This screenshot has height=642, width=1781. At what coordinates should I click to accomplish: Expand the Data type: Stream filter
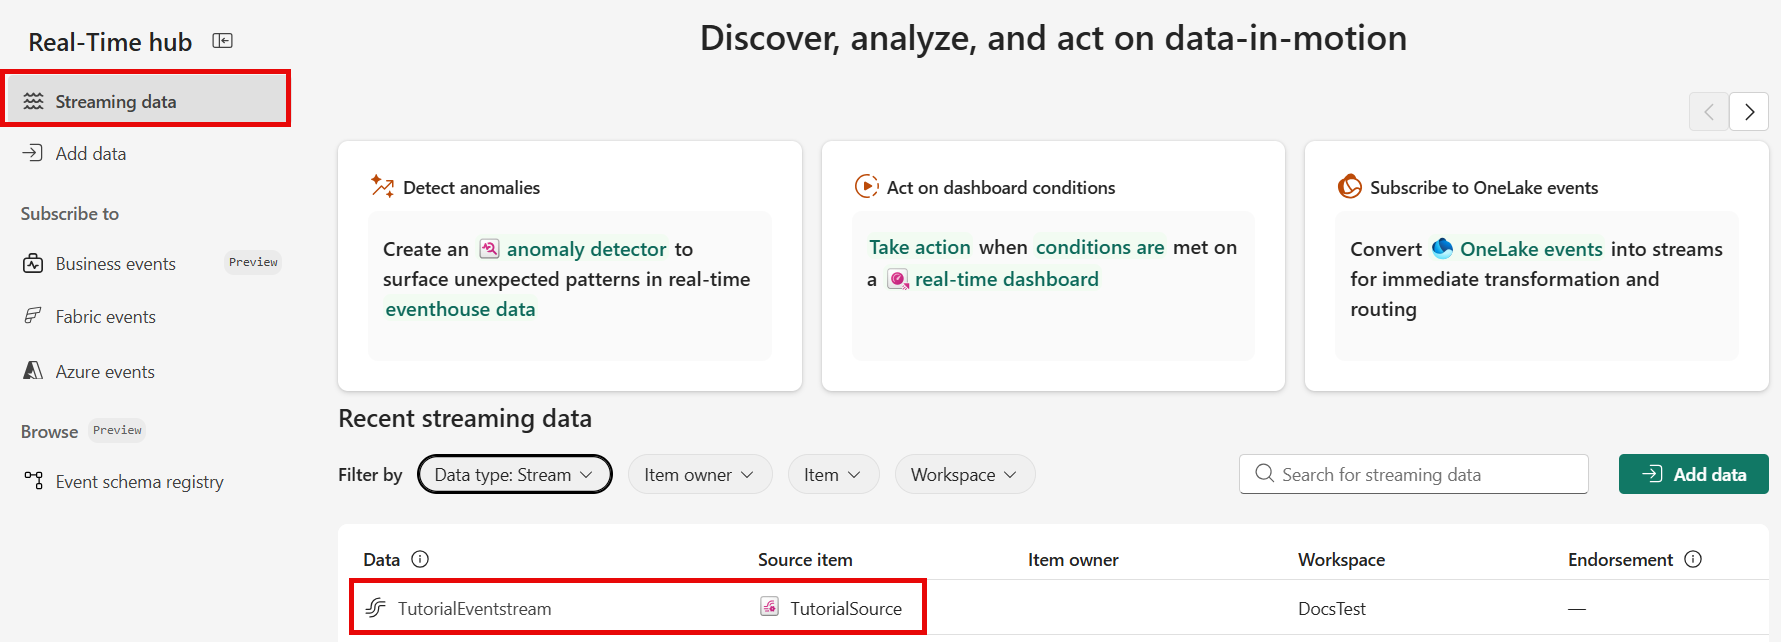point(515,474)
